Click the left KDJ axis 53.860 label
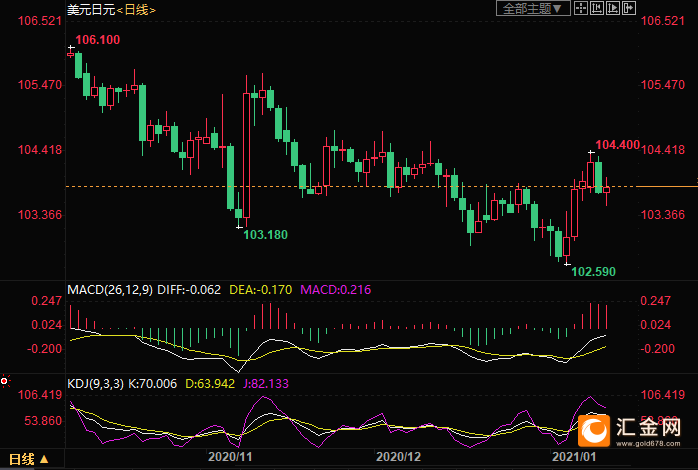 click(x=43, y=421)
